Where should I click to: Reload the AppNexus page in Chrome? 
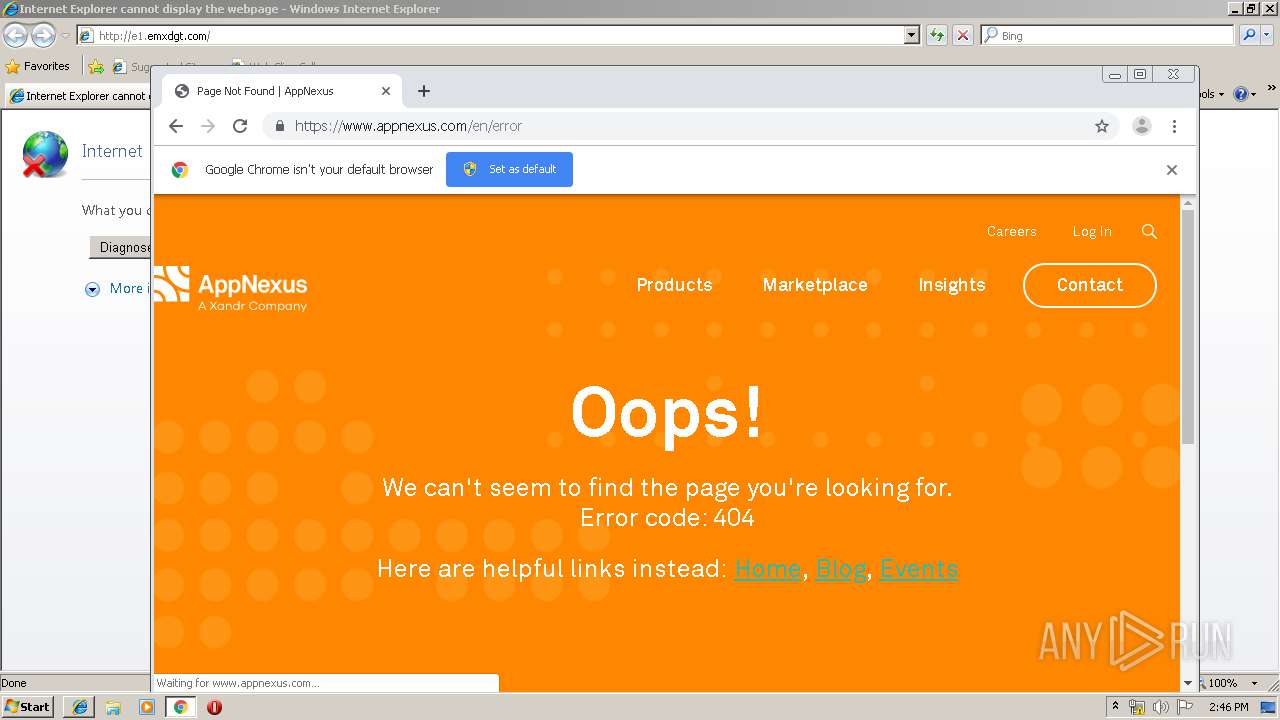tap(240, 126)
